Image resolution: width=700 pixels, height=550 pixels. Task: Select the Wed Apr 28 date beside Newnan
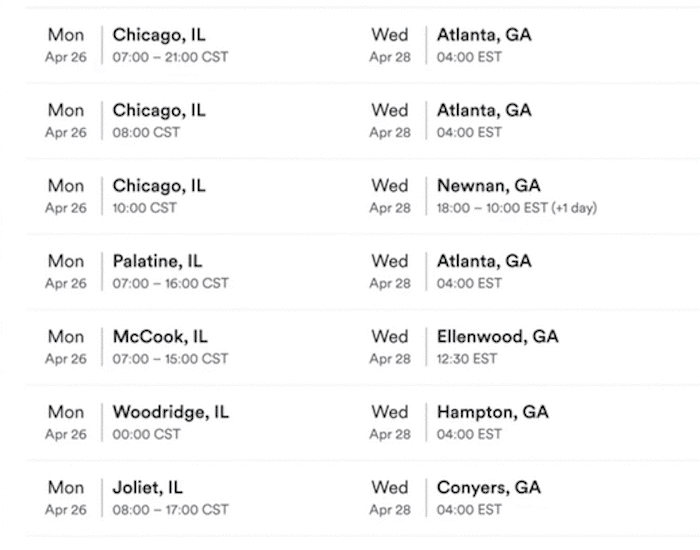click(390, 196)
